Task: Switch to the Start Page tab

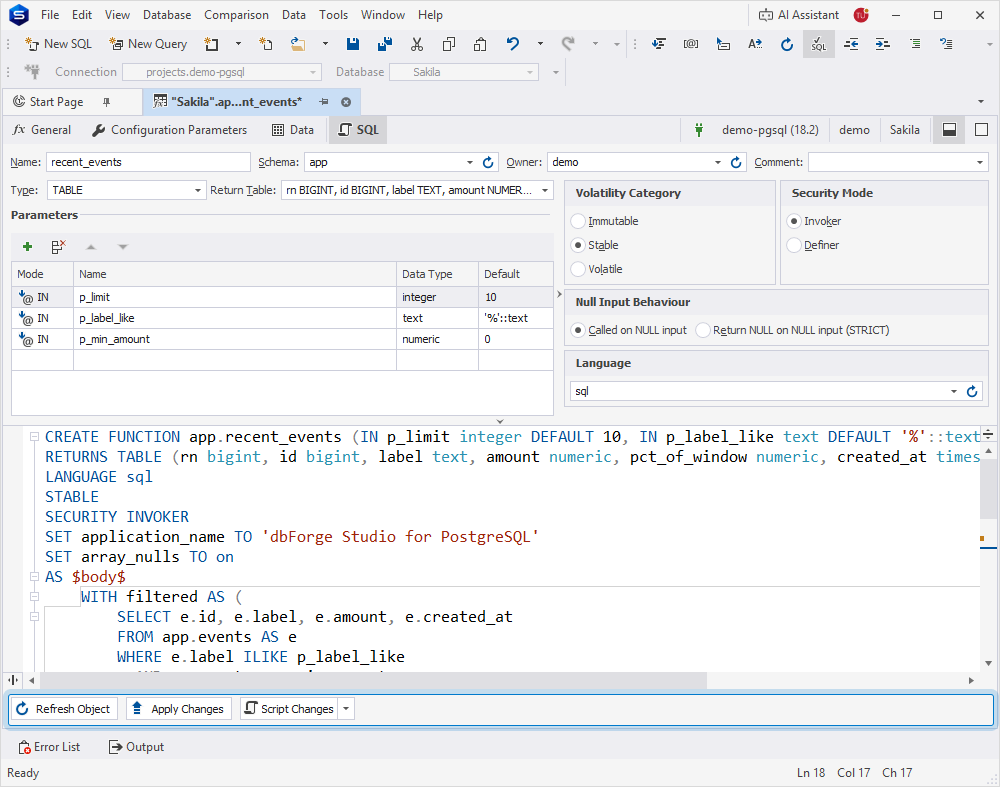Action: click(x=56, y=102)
